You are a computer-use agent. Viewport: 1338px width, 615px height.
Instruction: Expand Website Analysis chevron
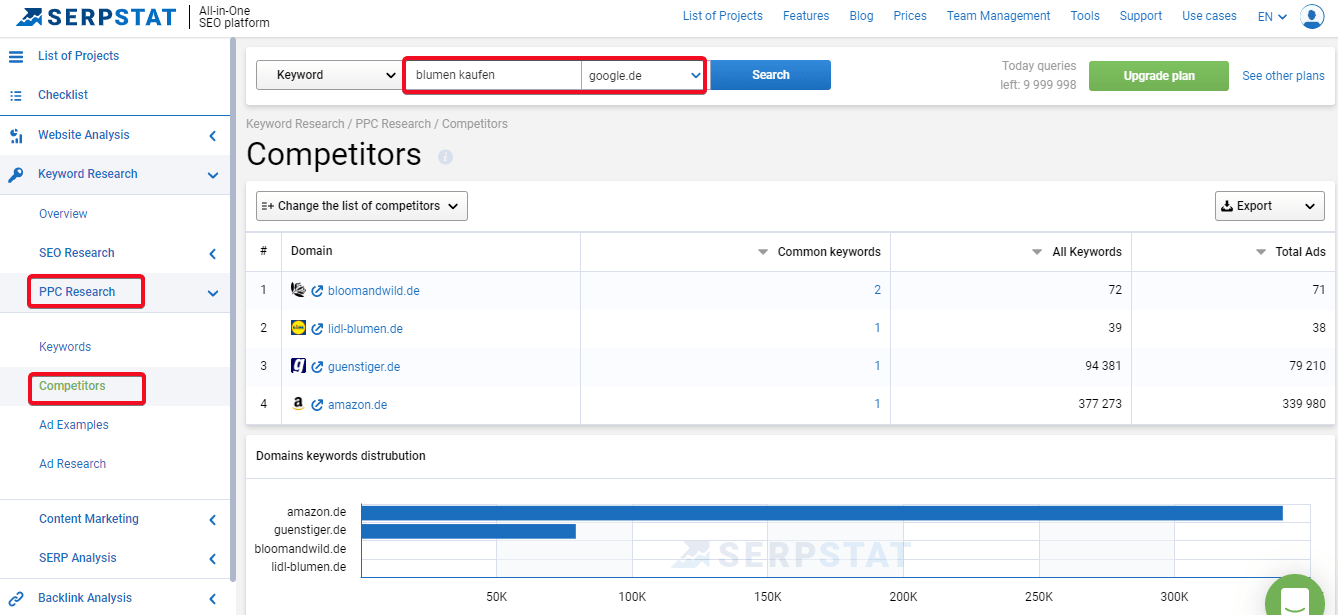212,136
